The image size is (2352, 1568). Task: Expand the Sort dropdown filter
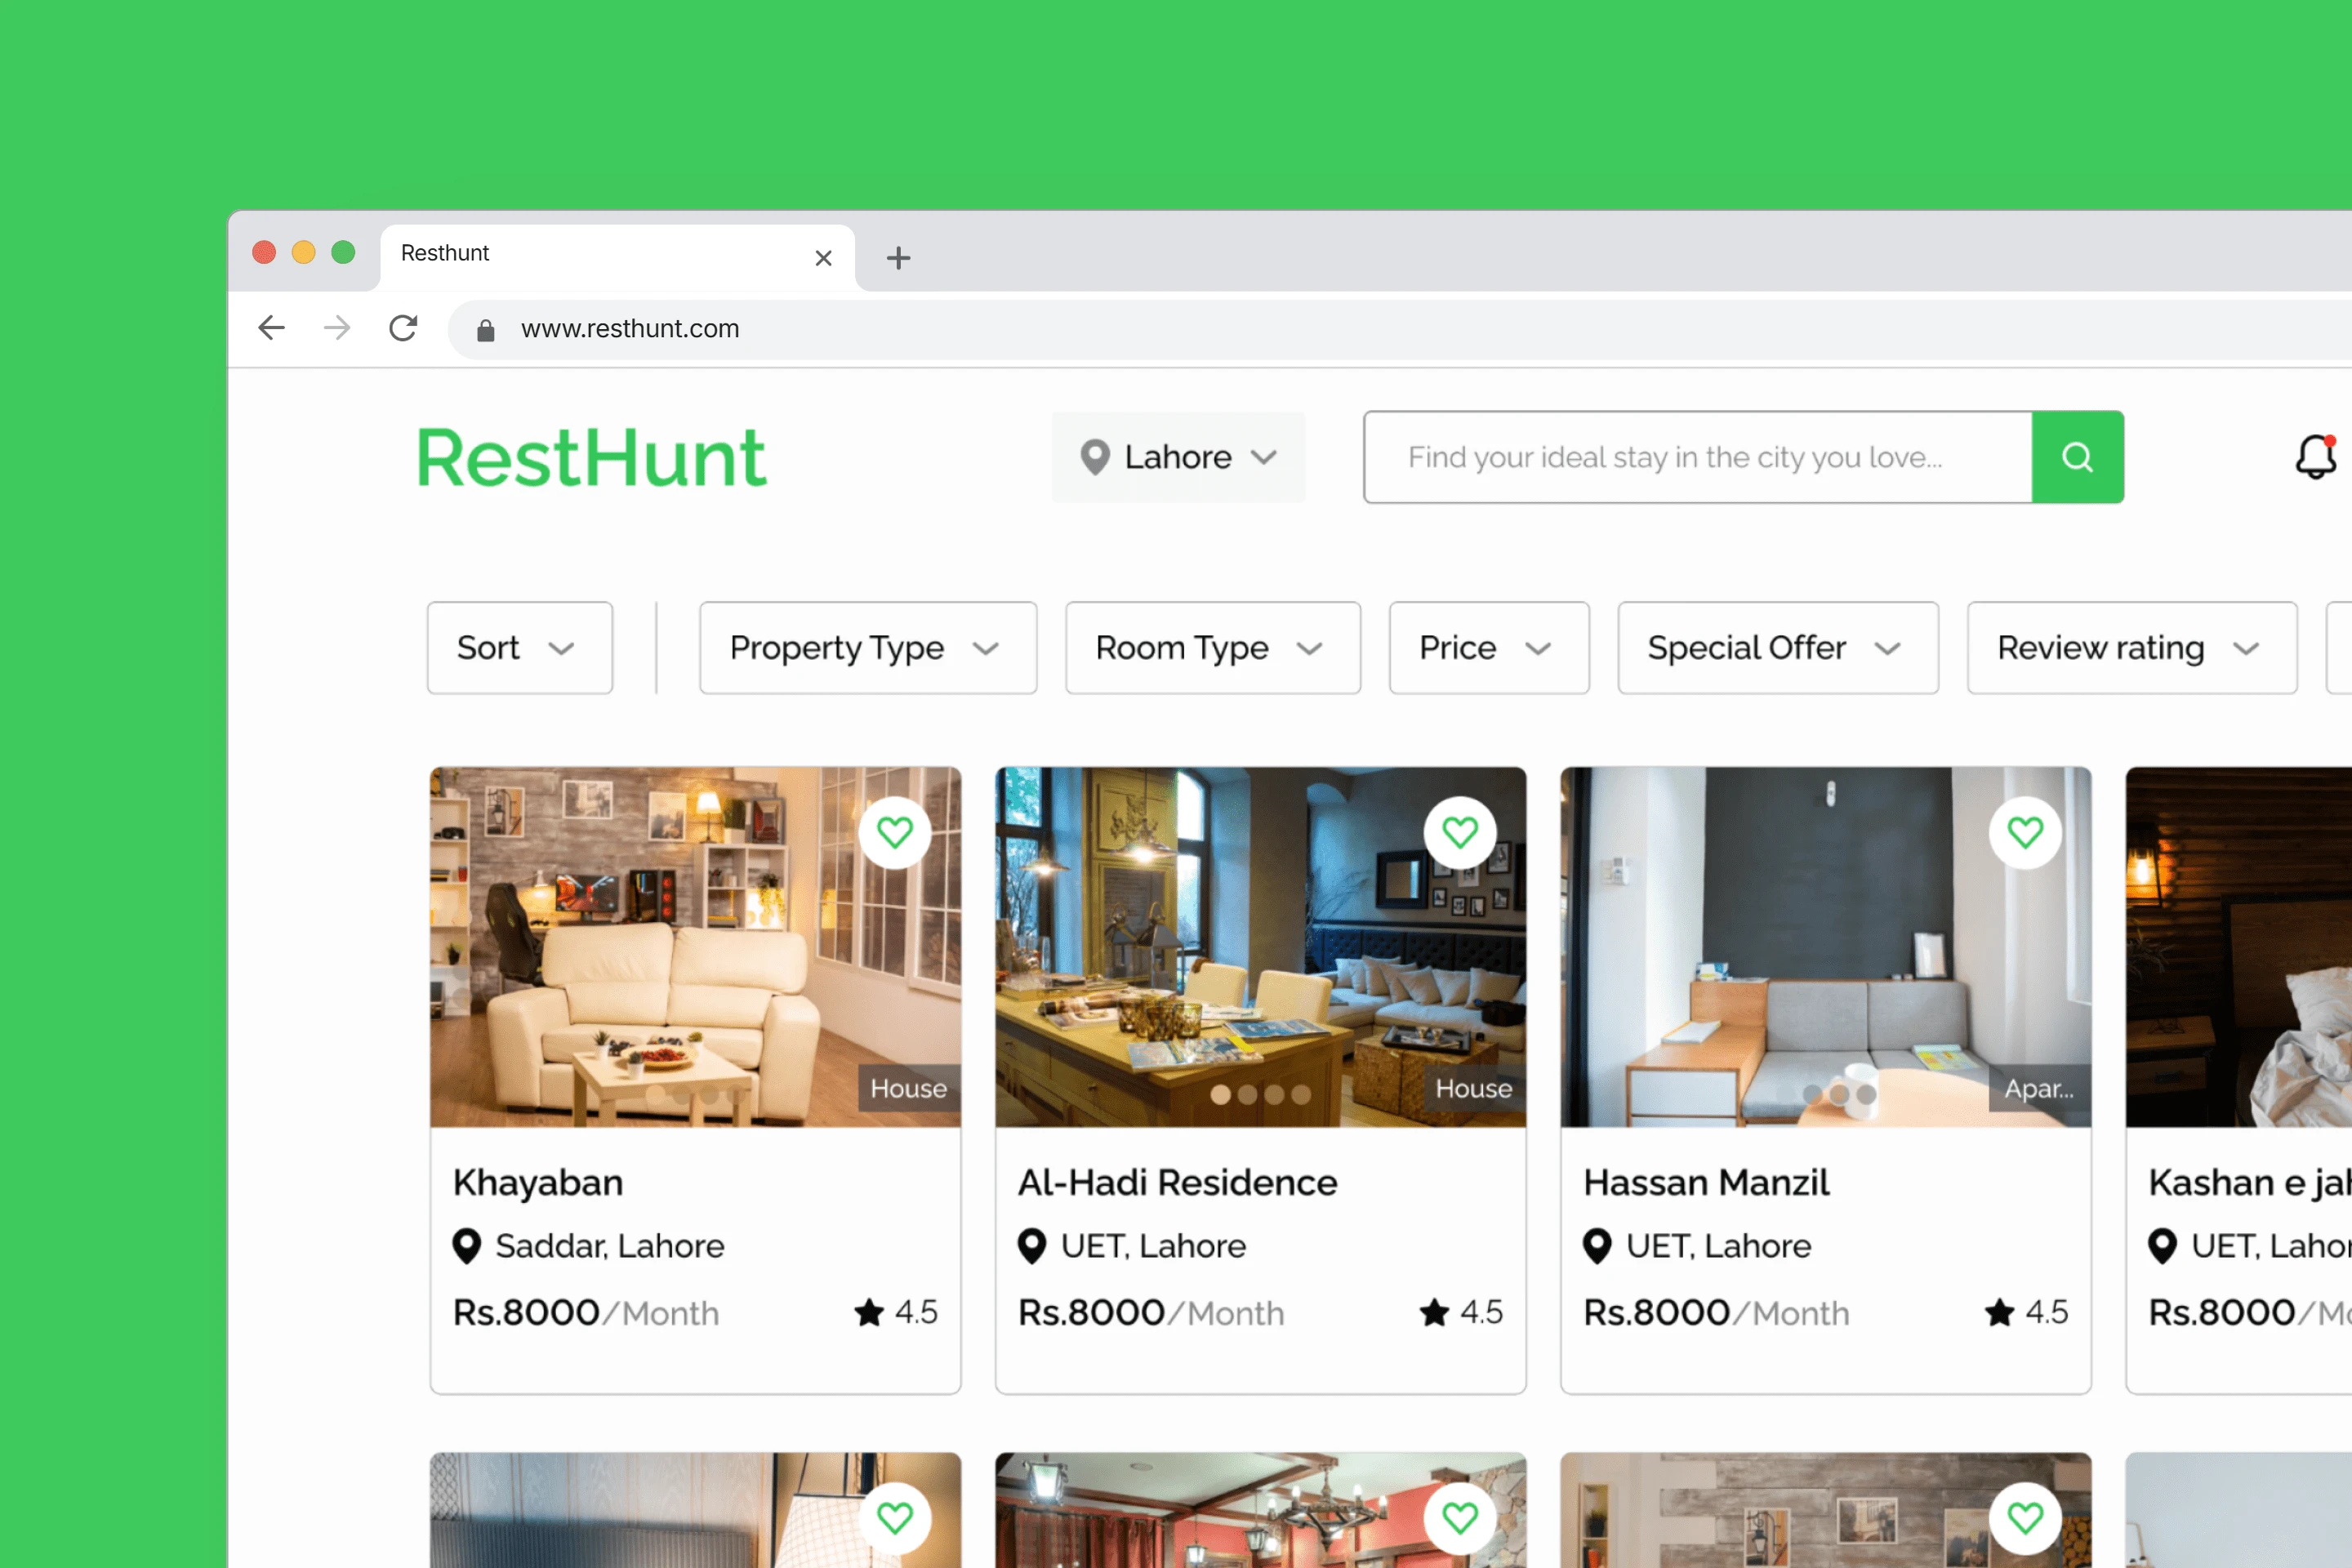(519, 646)
